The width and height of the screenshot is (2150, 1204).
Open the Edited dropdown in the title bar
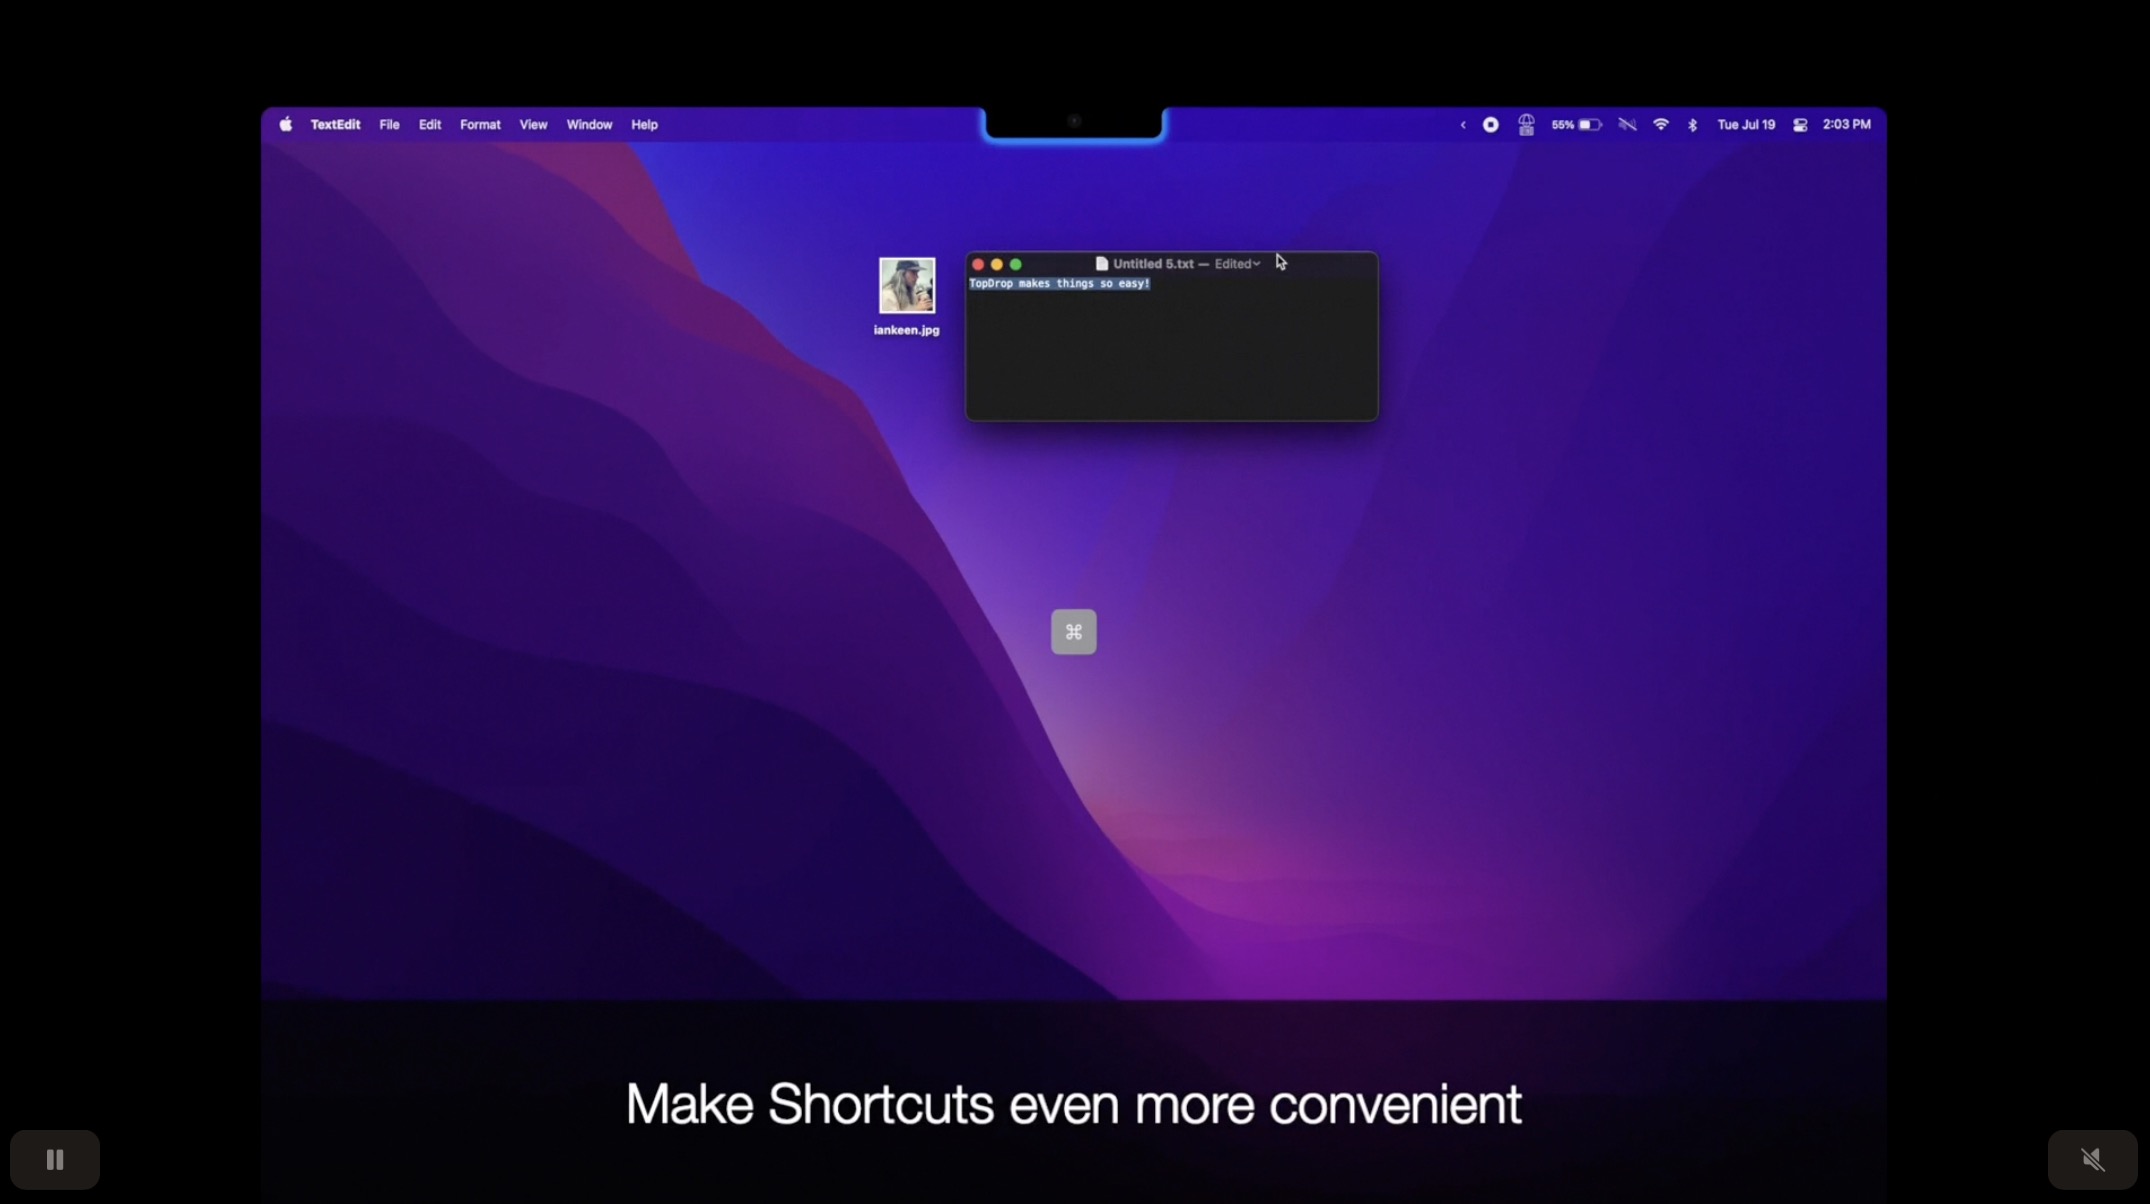point(1237,264)
